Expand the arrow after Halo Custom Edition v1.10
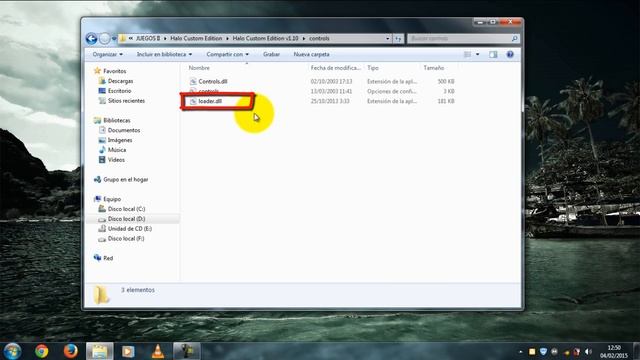640x360 pixels. coord(304,38)
